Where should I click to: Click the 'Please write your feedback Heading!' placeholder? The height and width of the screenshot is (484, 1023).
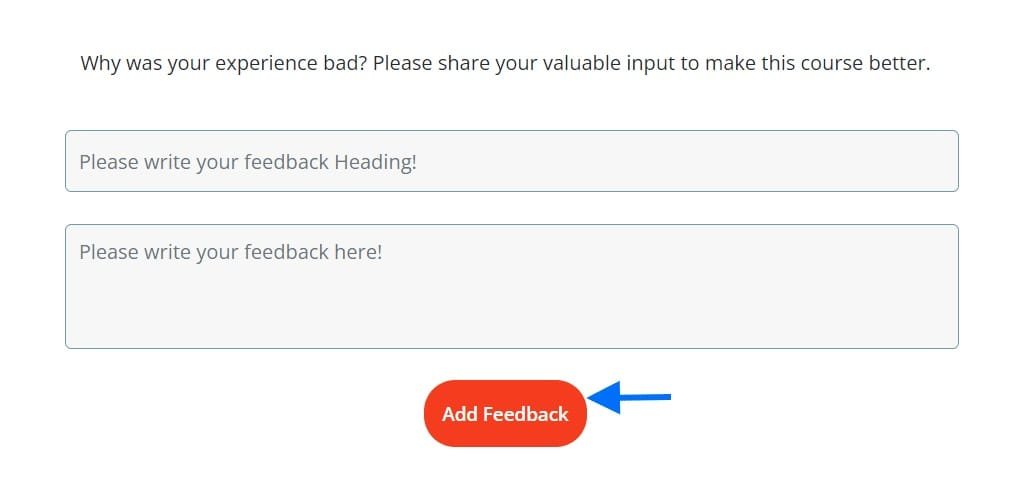coord(248,162)
